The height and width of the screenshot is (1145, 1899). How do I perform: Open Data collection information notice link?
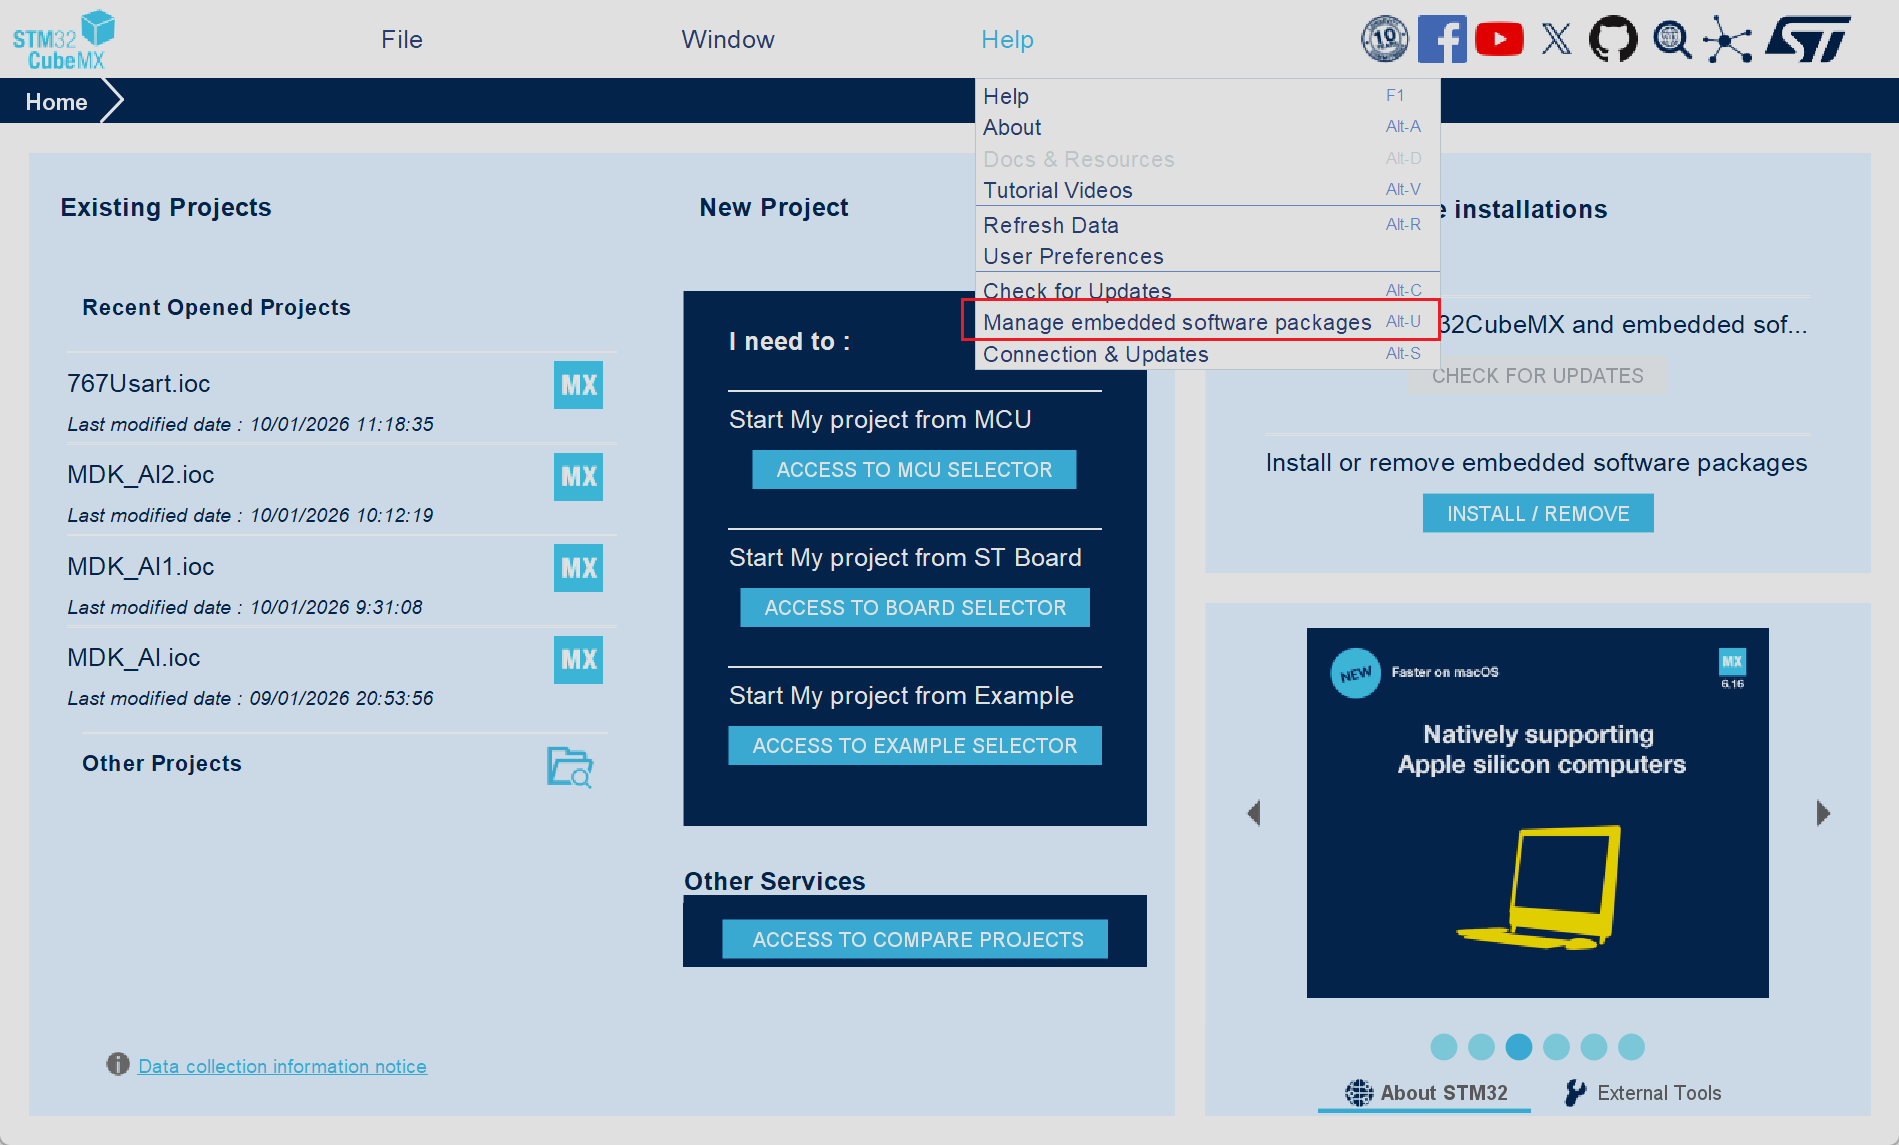click(x=282, y=1066)
